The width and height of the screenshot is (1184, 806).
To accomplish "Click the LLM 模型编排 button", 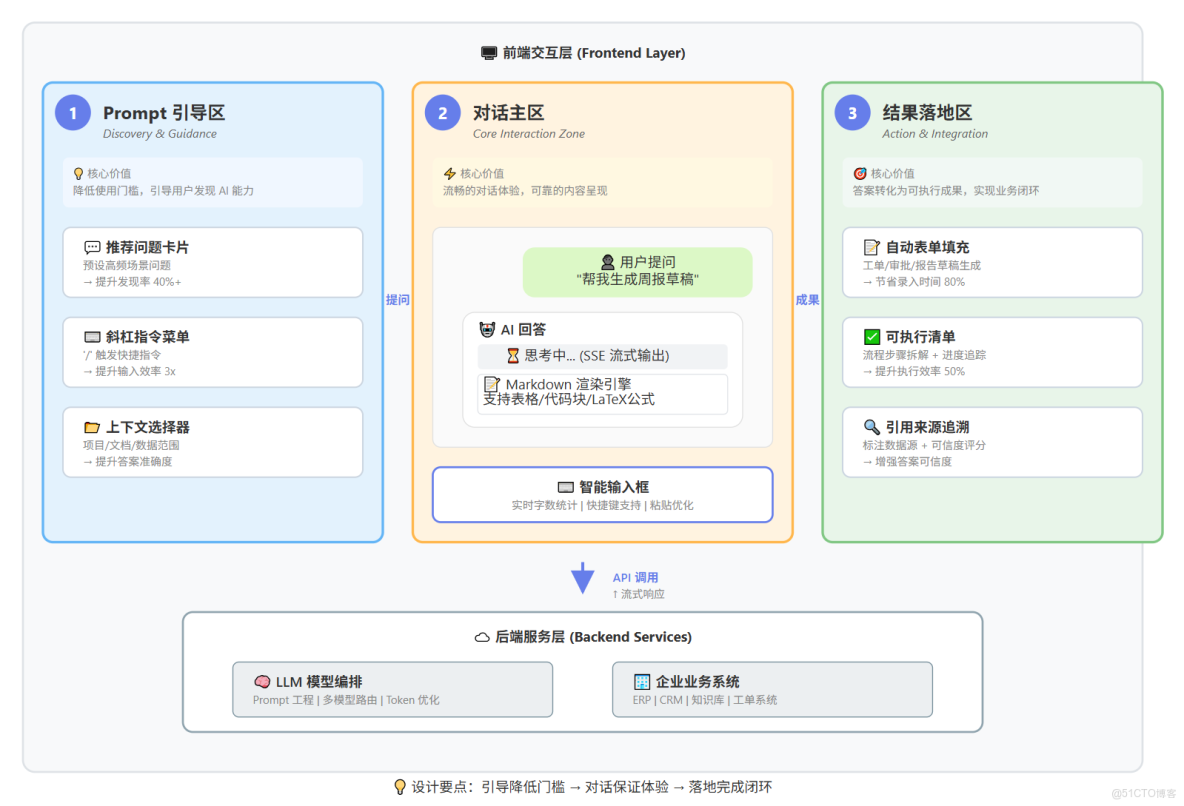I will coord(392,689).
